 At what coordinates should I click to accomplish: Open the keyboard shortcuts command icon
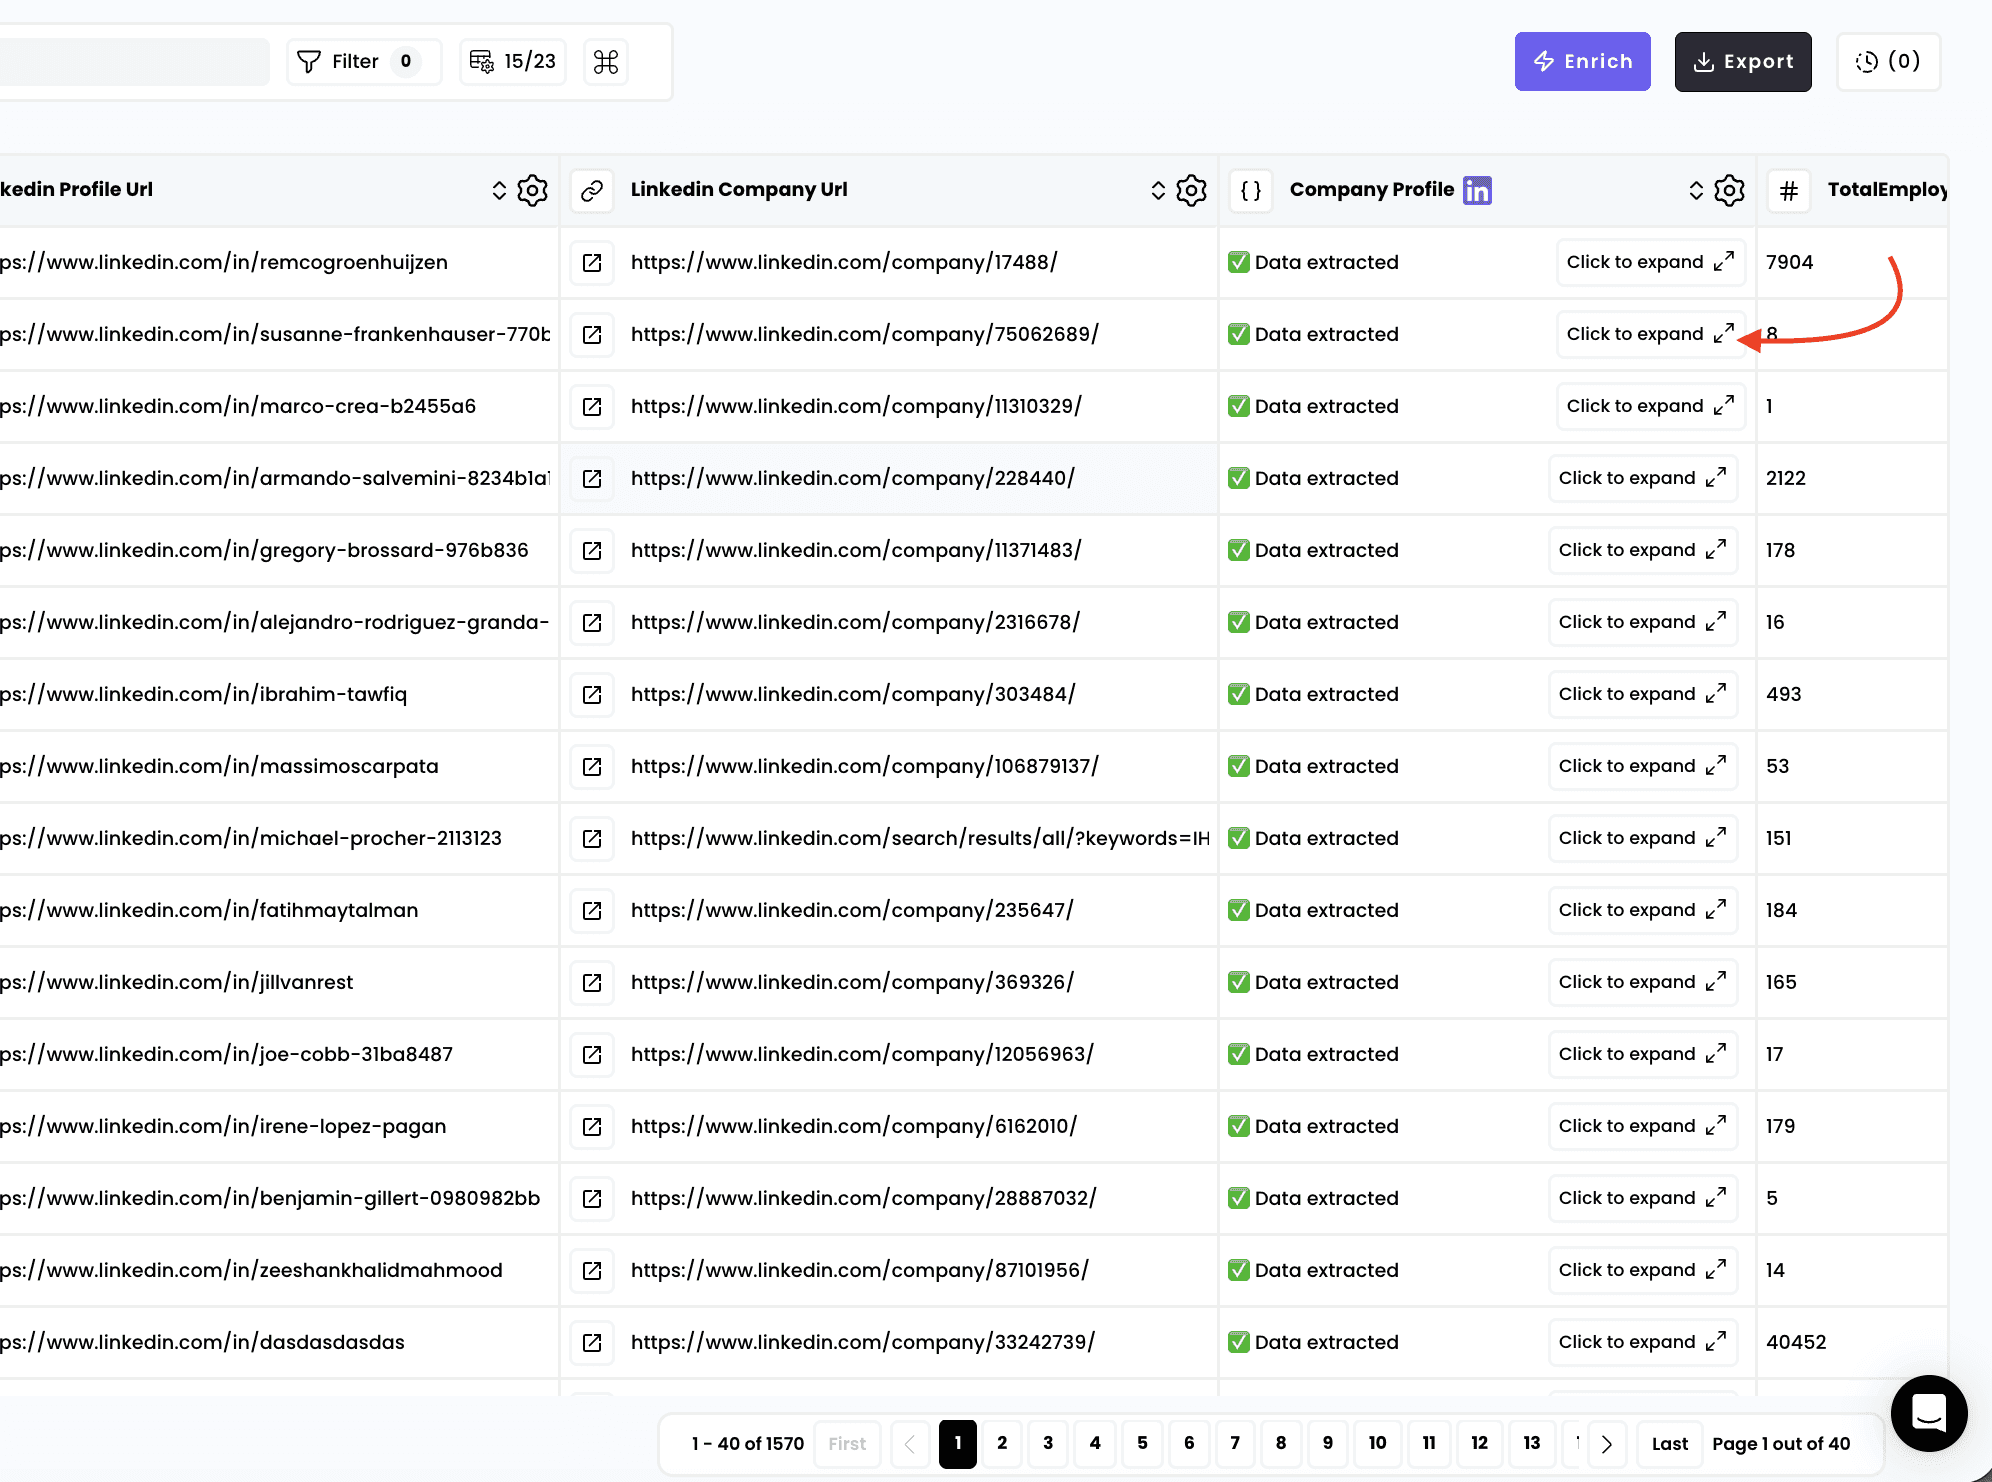click(x=606, y=62)
